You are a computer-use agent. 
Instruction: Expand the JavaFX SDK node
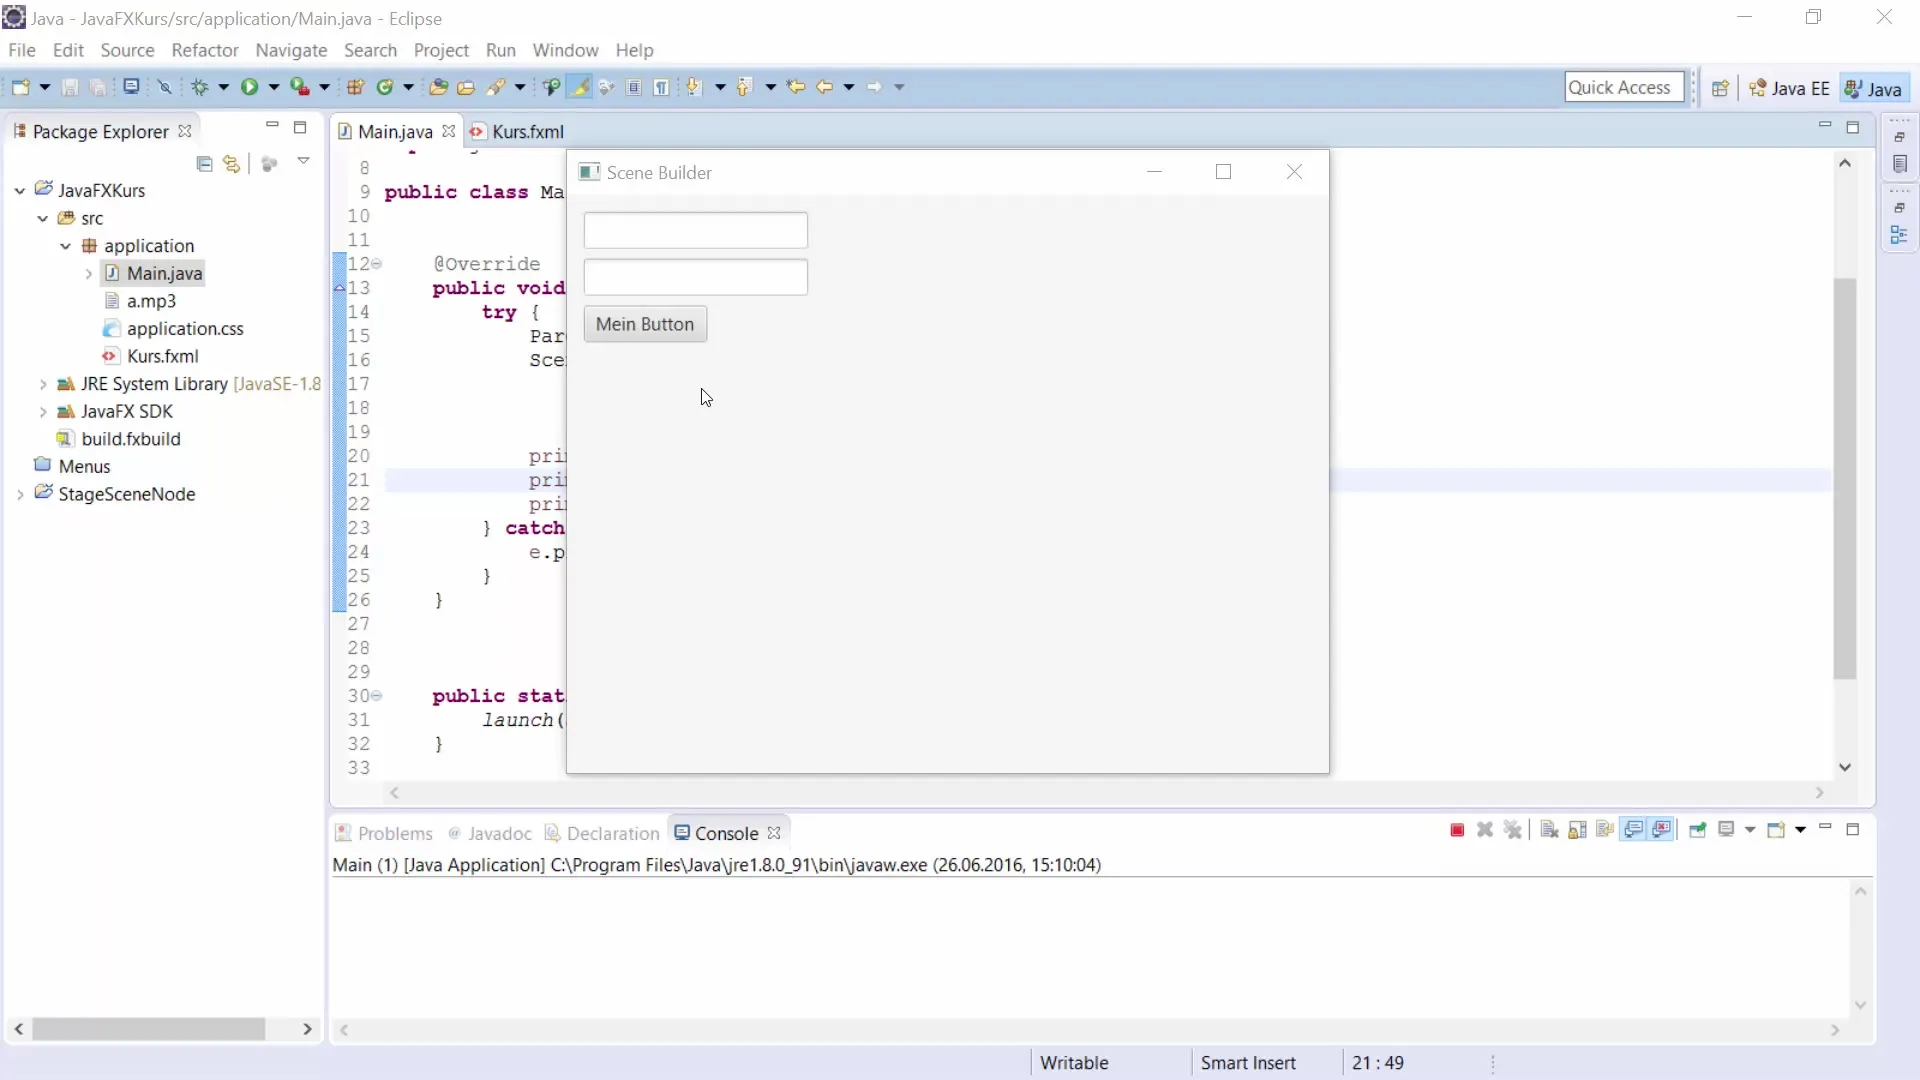tap(42, 411)
